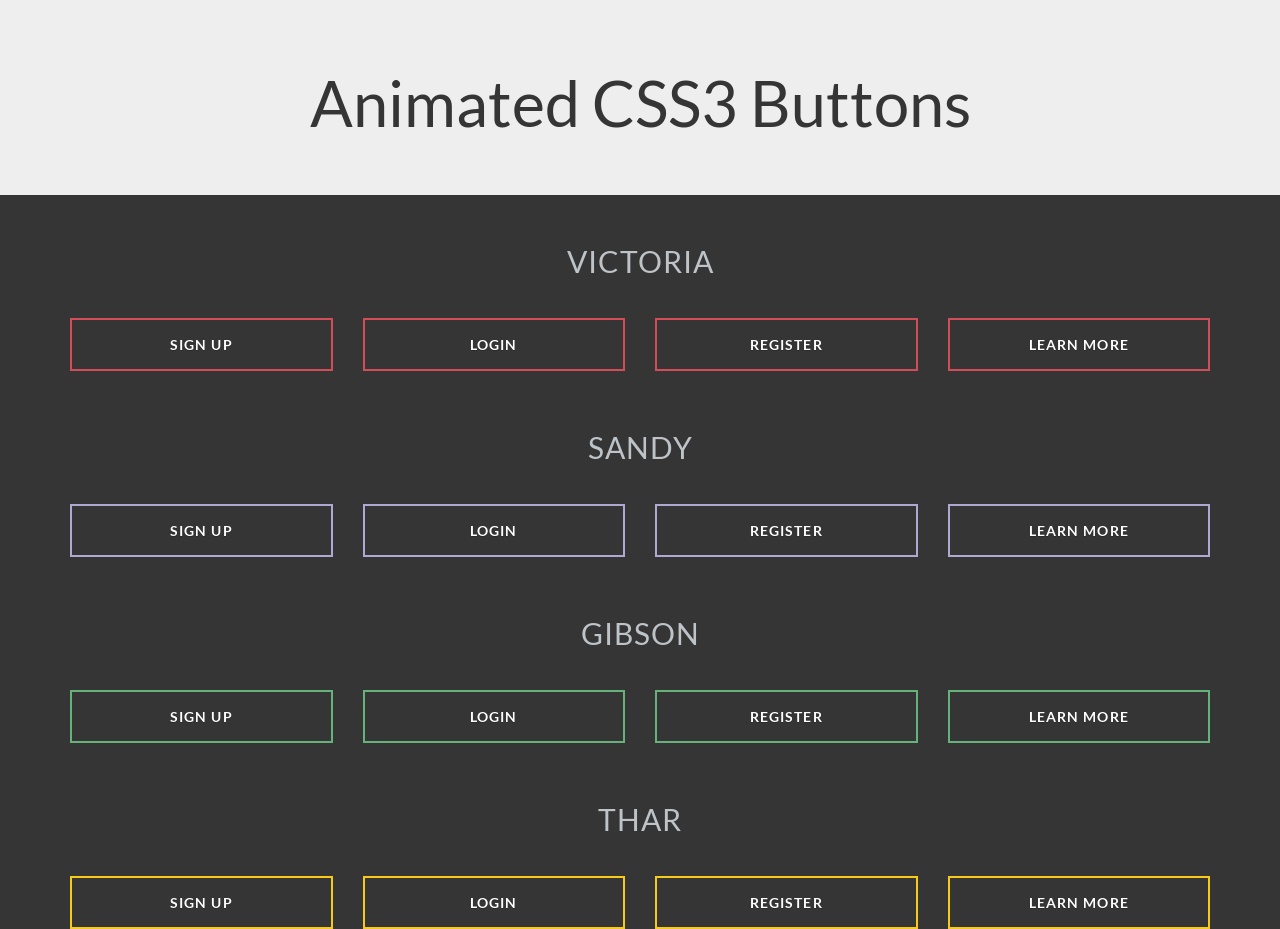This screenshot has height=929, width=1280.
Task: Click the Gibson SIGN UP button
Action: click(201, 716)
